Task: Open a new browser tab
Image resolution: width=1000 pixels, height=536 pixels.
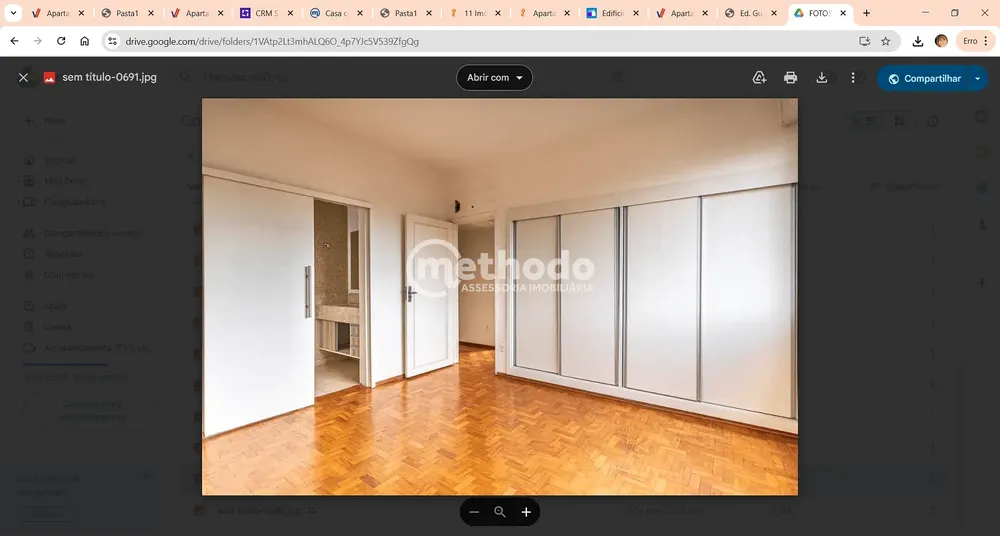Action: [x=866, y=13]
